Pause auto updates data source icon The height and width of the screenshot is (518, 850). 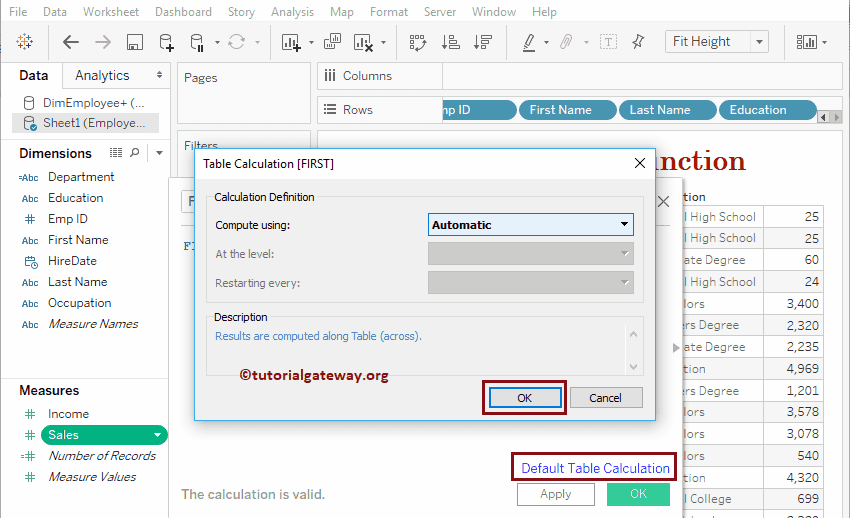pyautogui.click(x=197, y=42)
